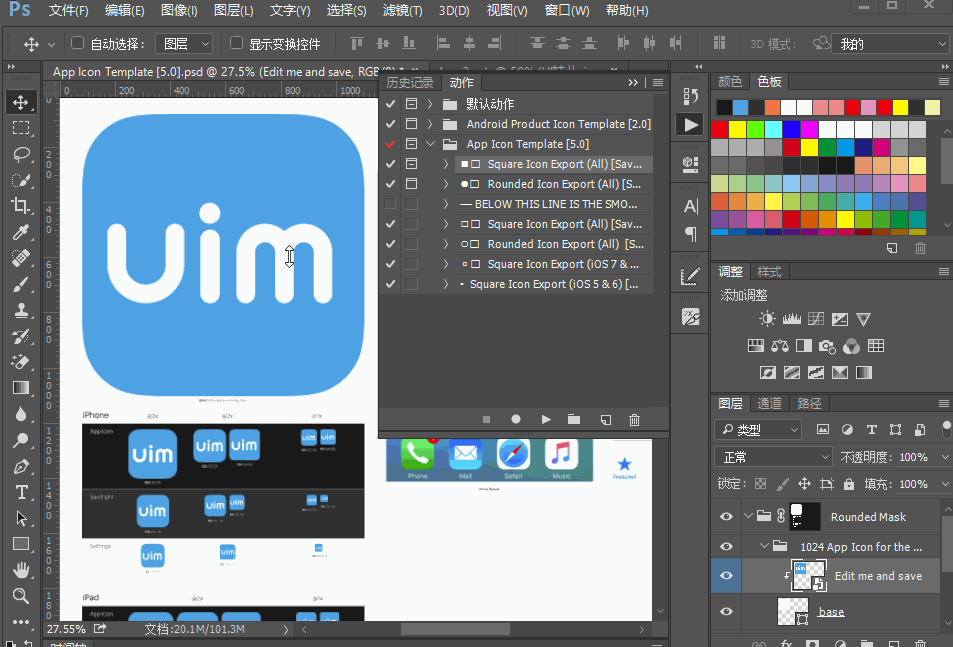953x647 pixels.
Task: Open the 滤镜(T) menu
Action: (402, 10)
